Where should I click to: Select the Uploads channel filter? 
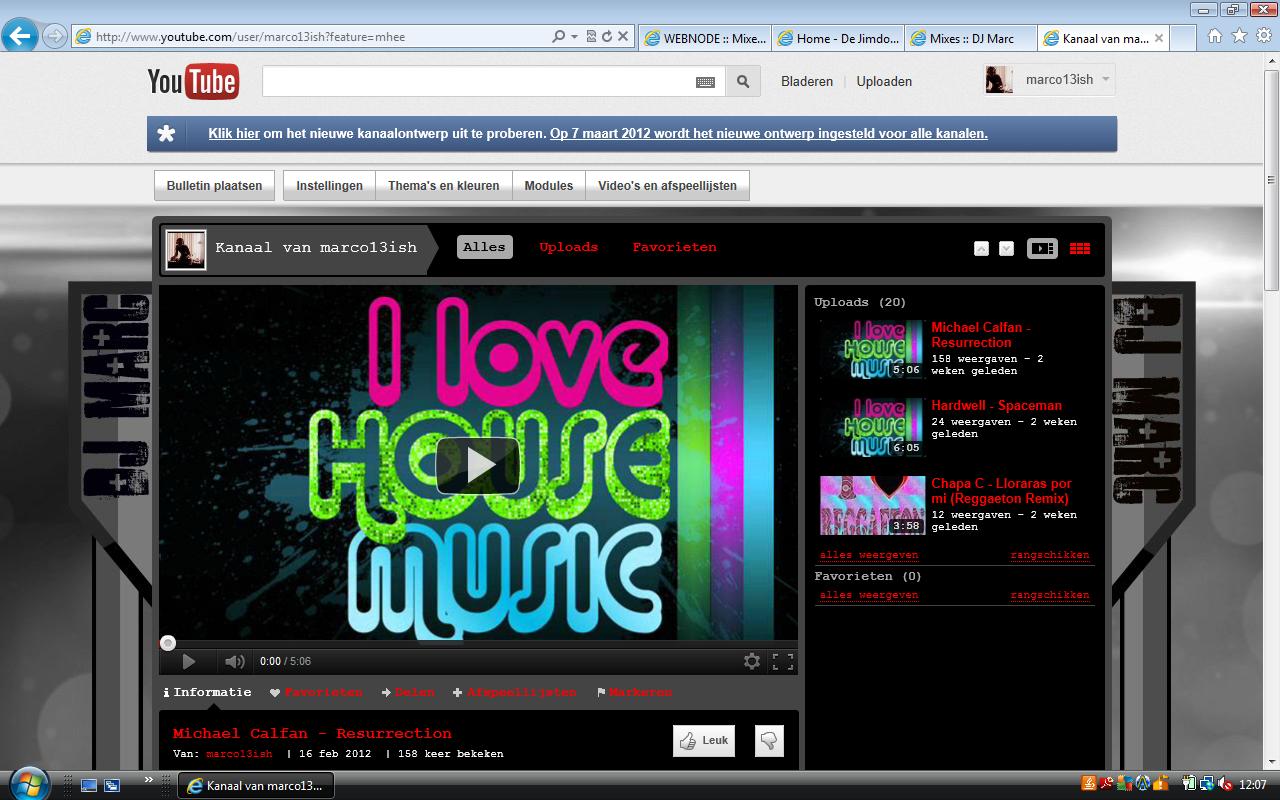[x=568, y=247]
